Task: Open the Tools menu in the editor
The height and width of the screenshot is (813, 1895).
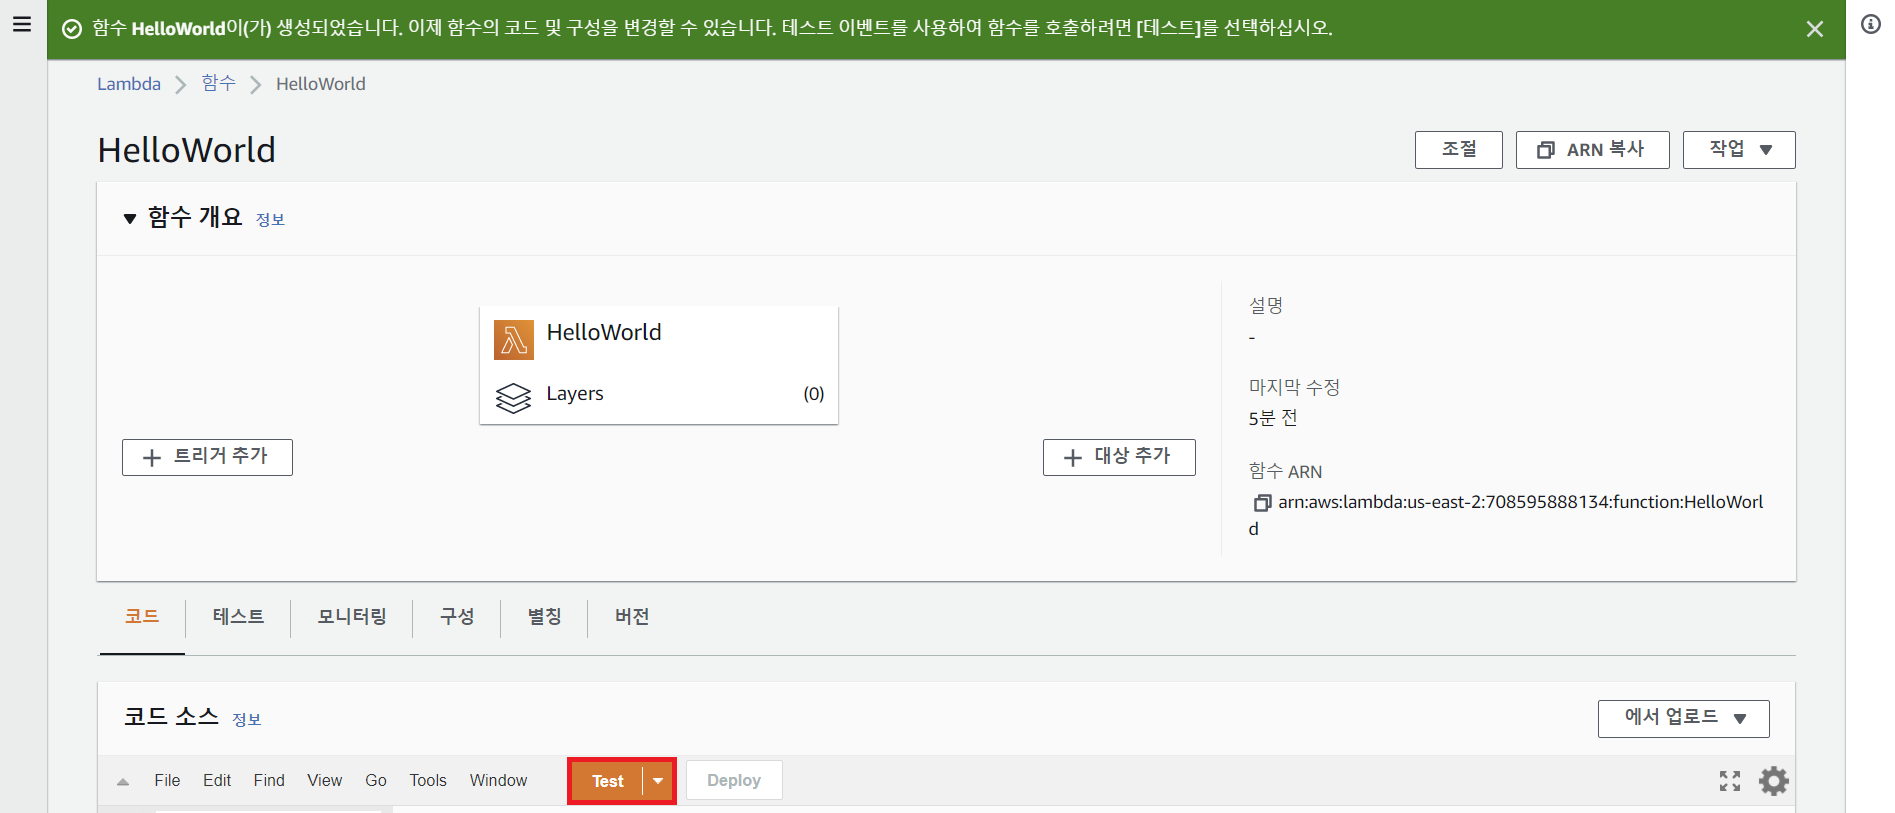Action: point(428,781)
